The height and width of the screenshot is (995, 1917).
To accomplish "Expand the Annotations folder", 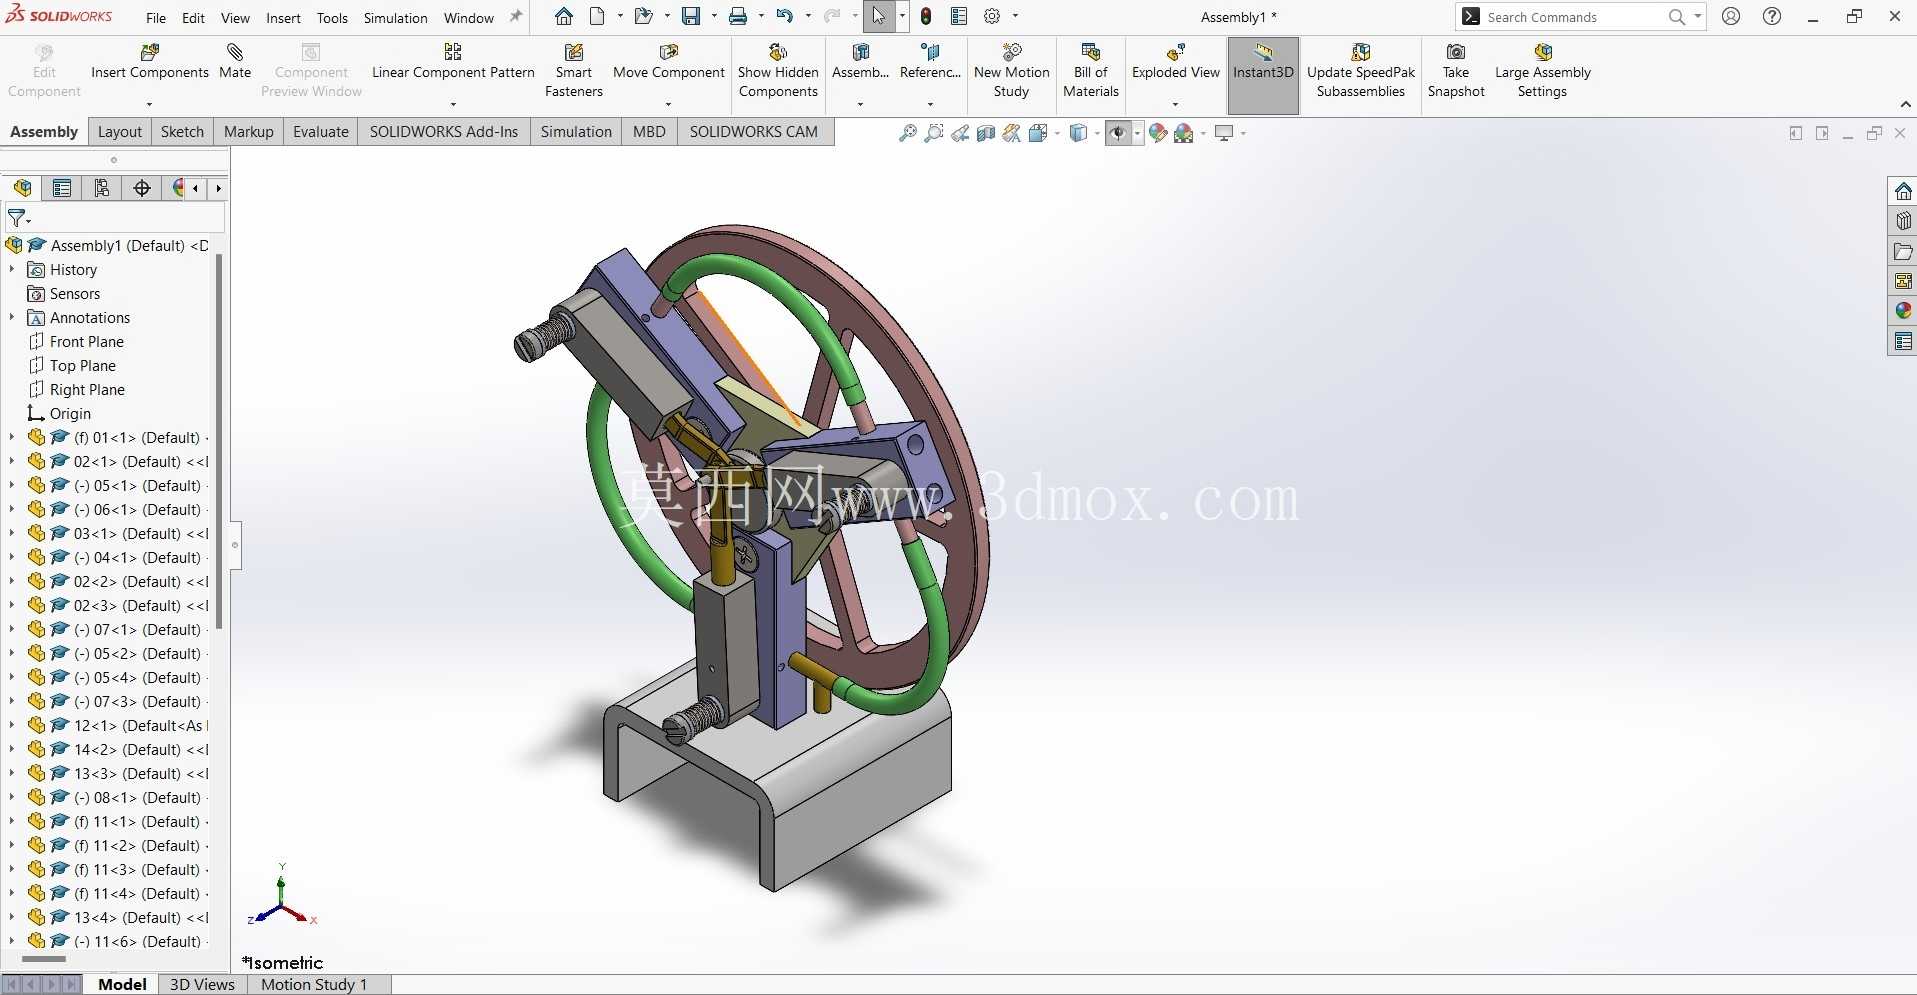I will 12,317.
